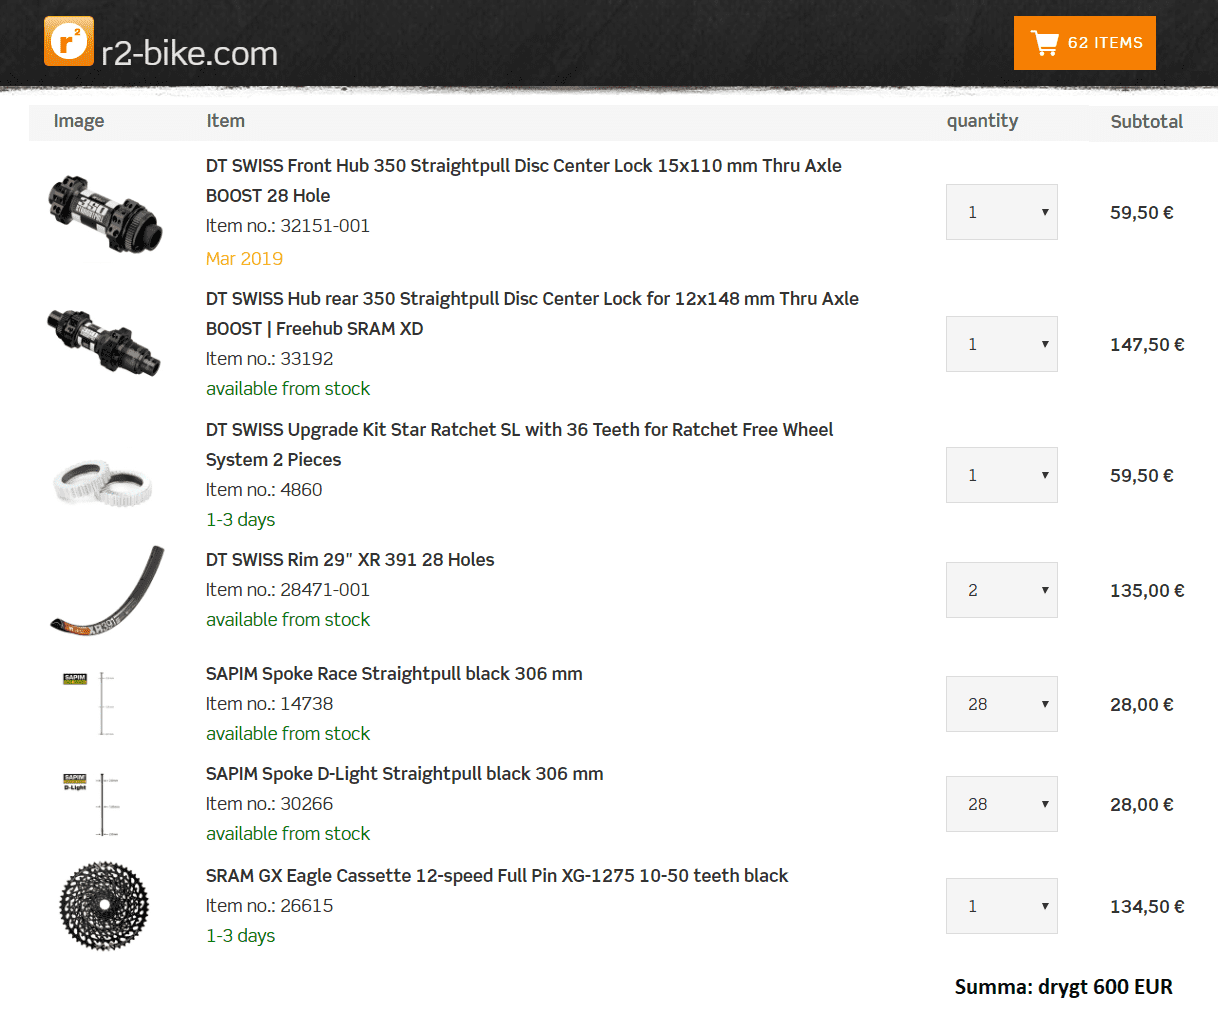Expand quantity dropdown for D-Light spokes
The width and height of the screenshot is (1218, 1017).
(x=1001, y=804)
